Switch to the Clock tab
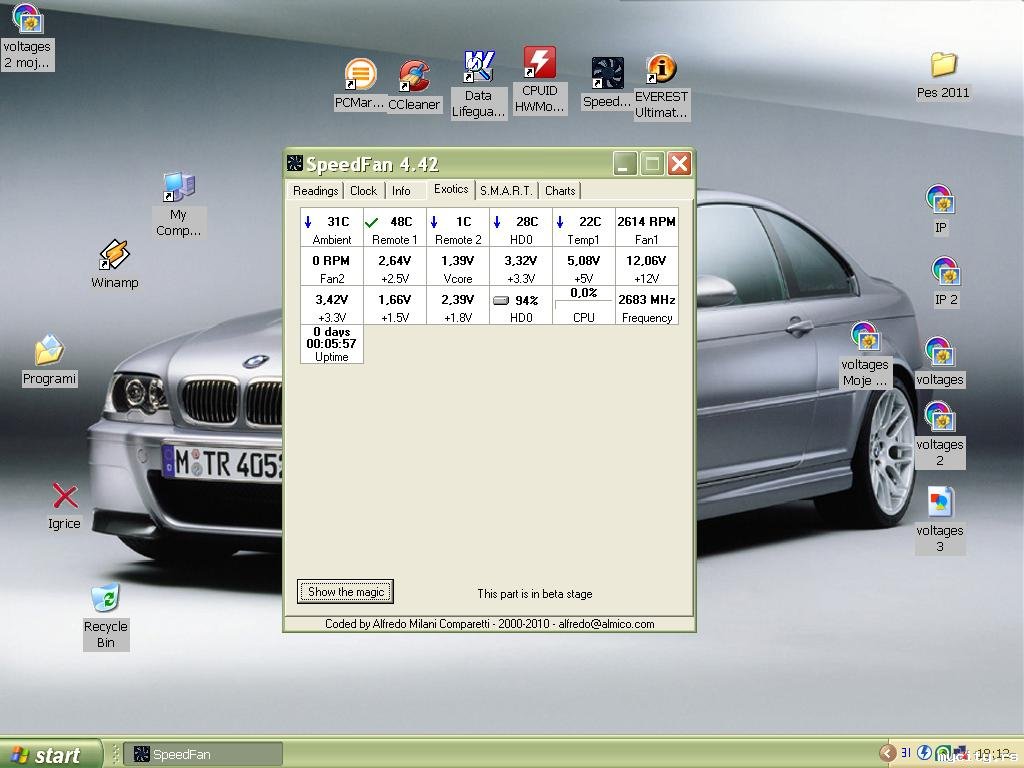 pyautogui.click(x=363, y=191)
